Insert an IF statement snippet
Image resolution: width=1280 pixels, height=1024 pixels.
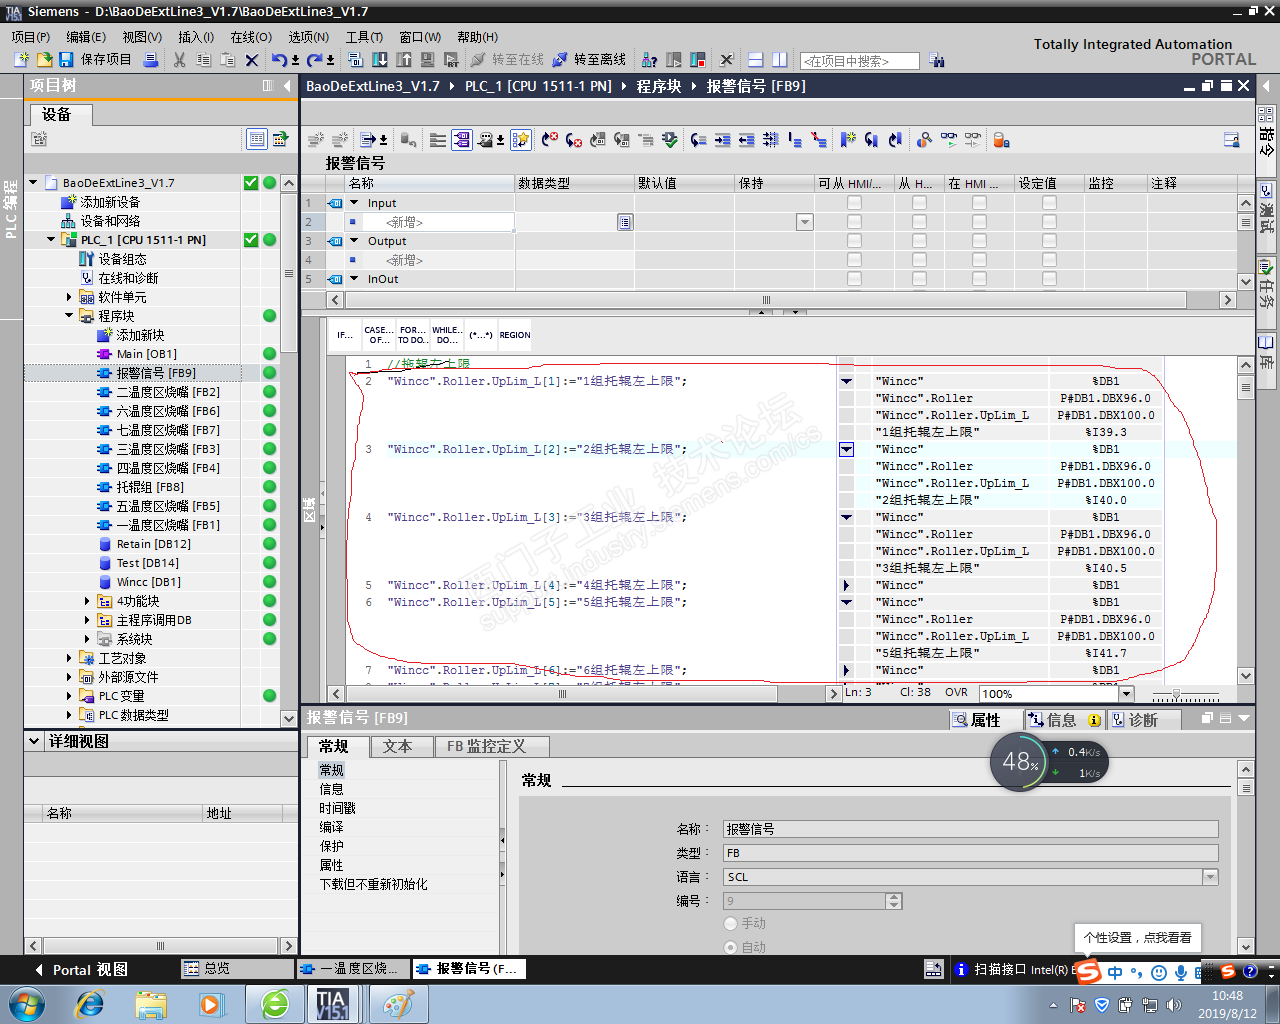(344, 335)
